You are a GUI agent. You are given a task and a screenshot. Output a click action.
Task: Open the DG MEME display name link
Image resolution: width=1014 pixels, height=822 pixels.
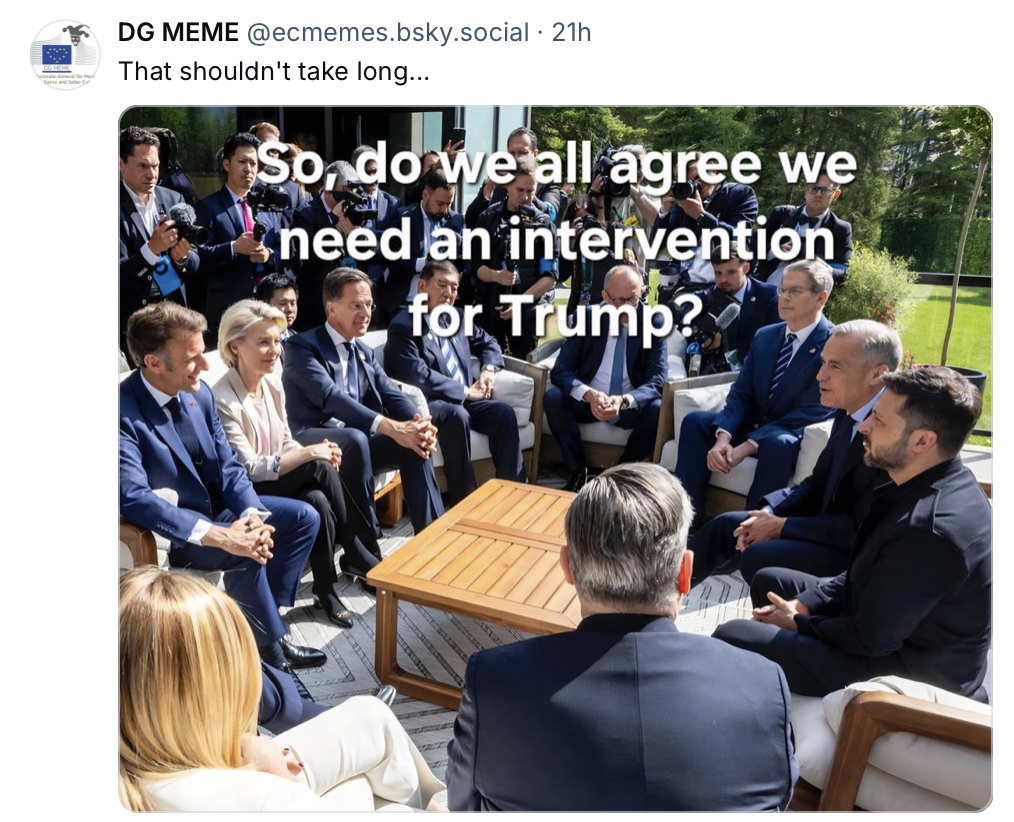(x=178, y=33)
